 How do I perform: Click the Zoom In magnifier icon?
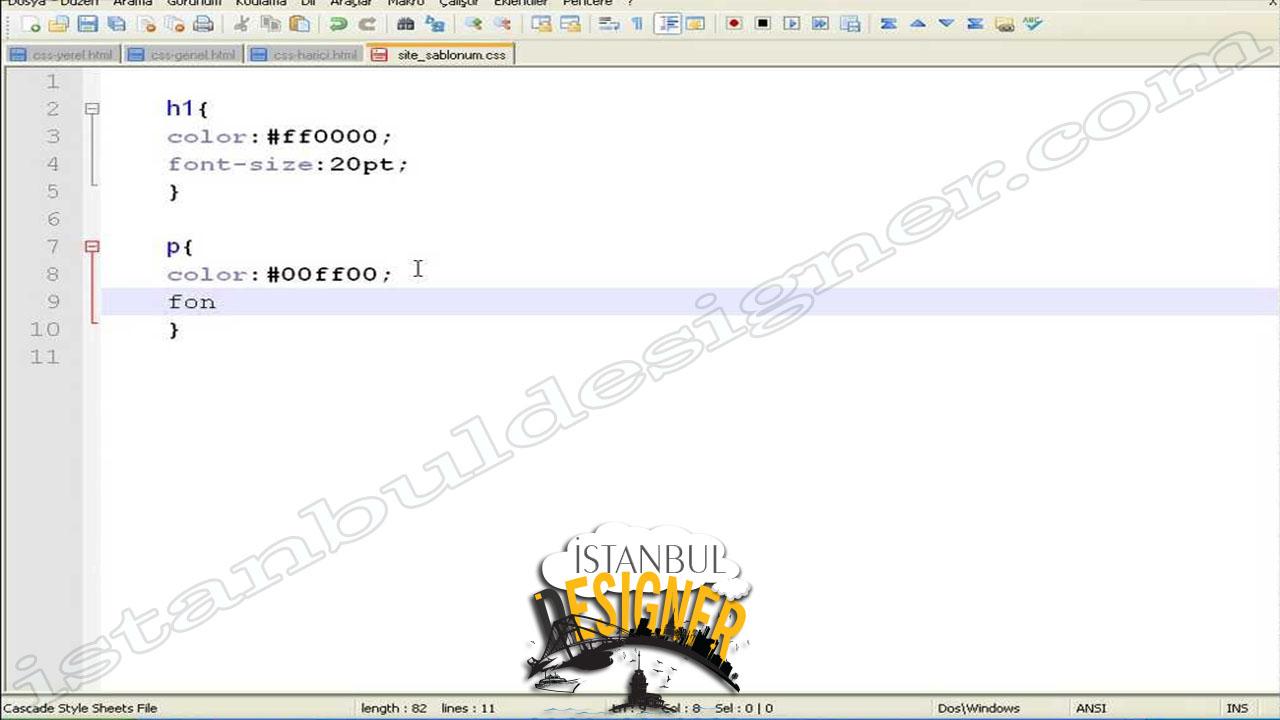coord(473,24)
